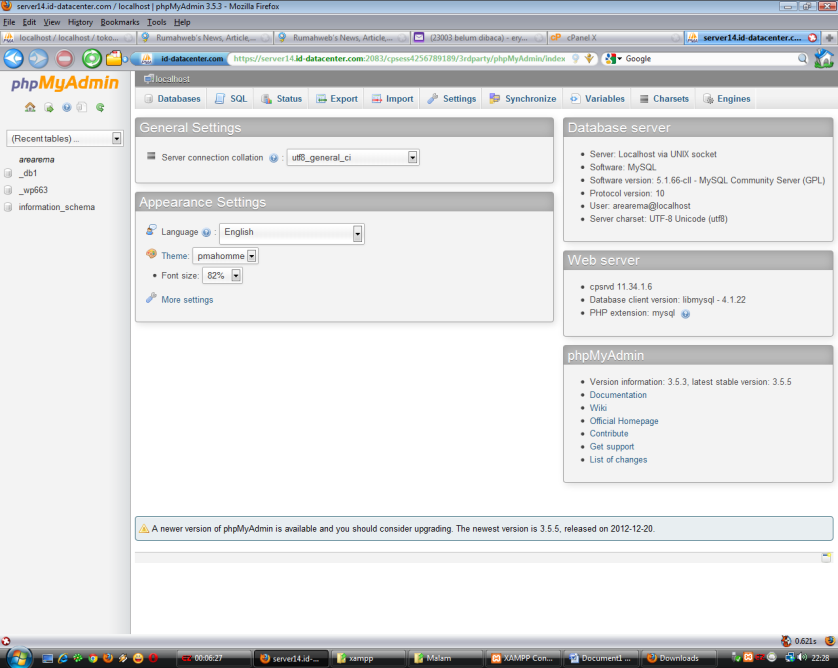
Task: Switch to the cPanel X browser tab
Action: click(x=615, y=37)
